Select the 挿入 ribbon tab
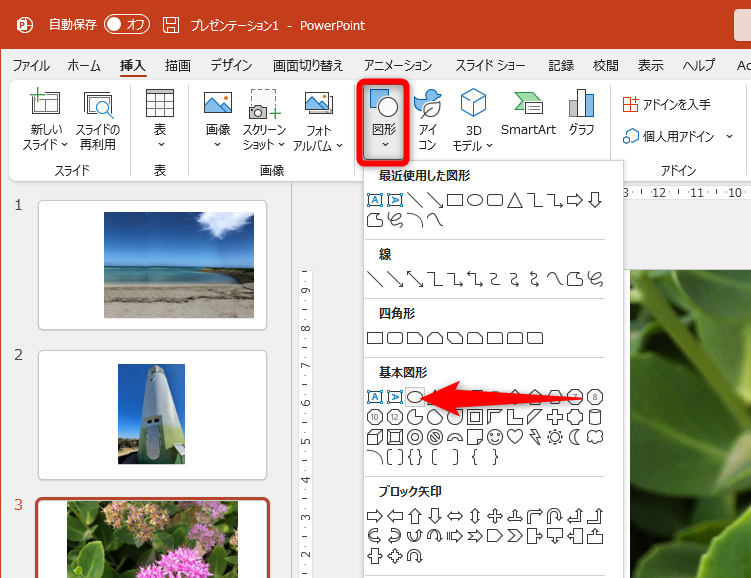The height and width of the screenshot is (578, 751). tap(133, 65)
